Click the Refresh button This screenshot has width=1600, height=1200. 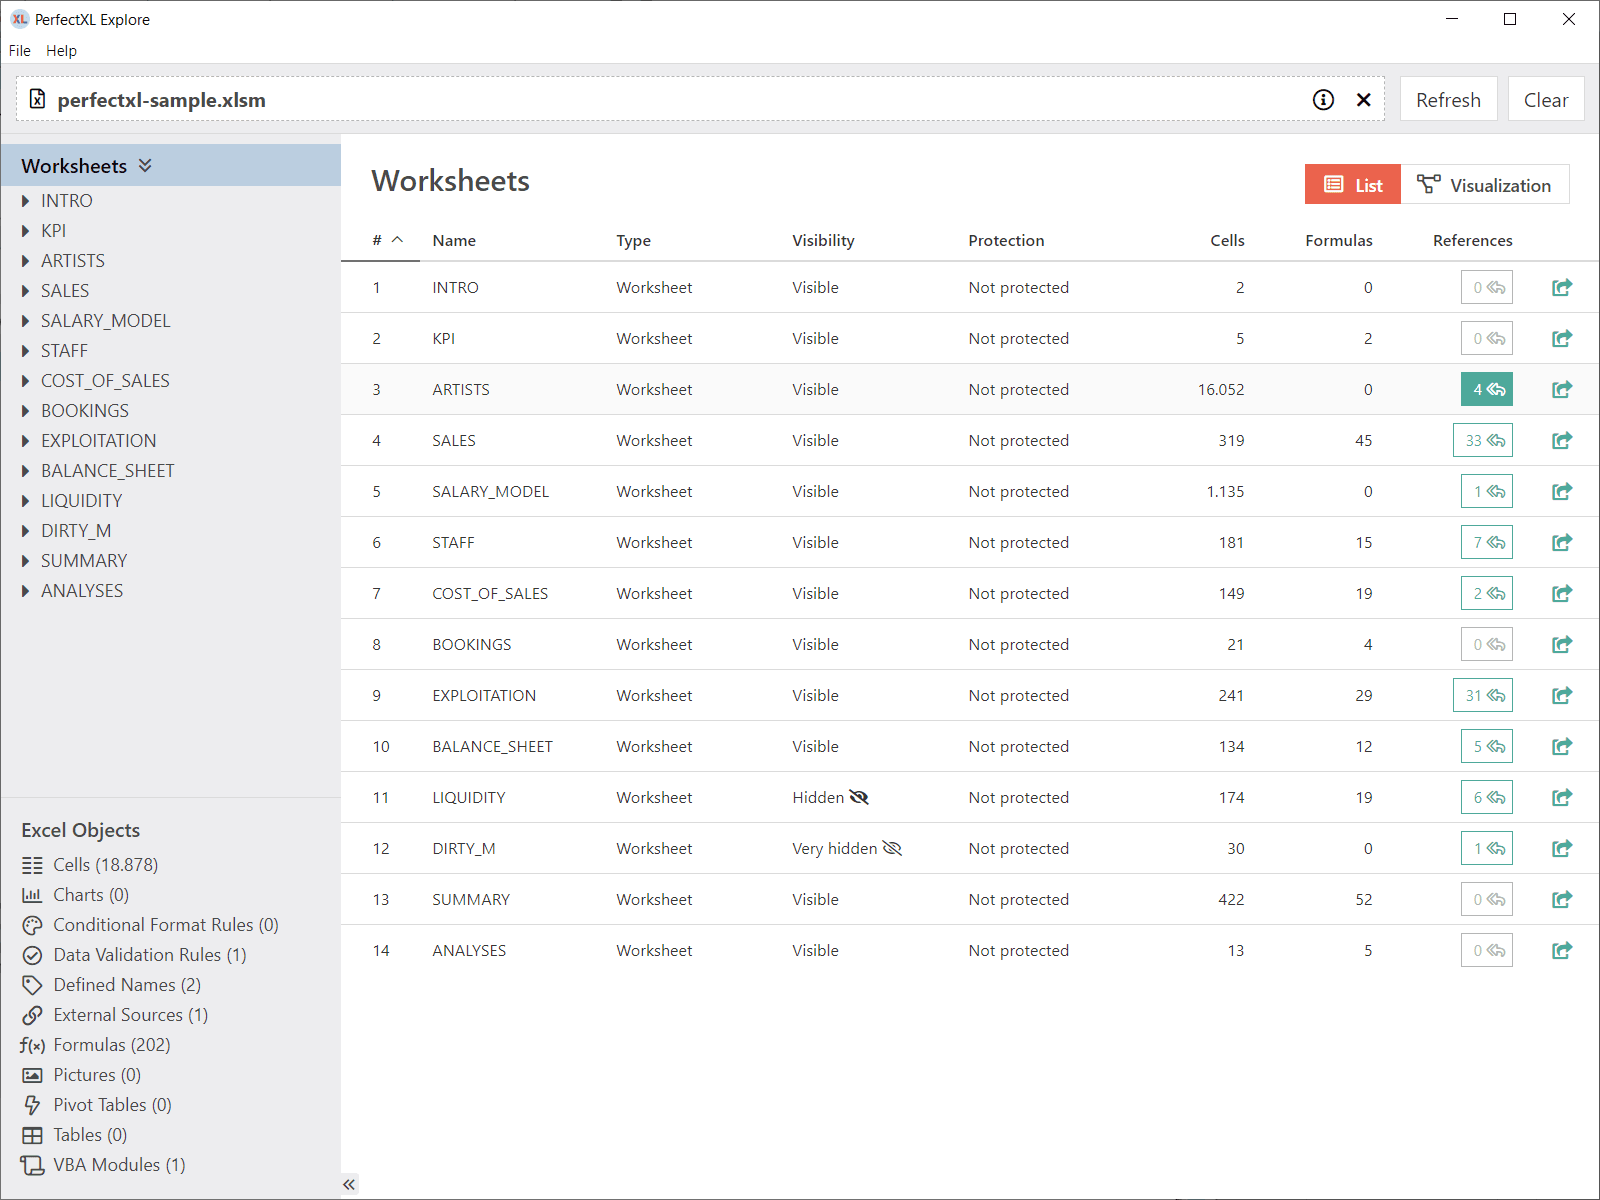pos(1447,100)
